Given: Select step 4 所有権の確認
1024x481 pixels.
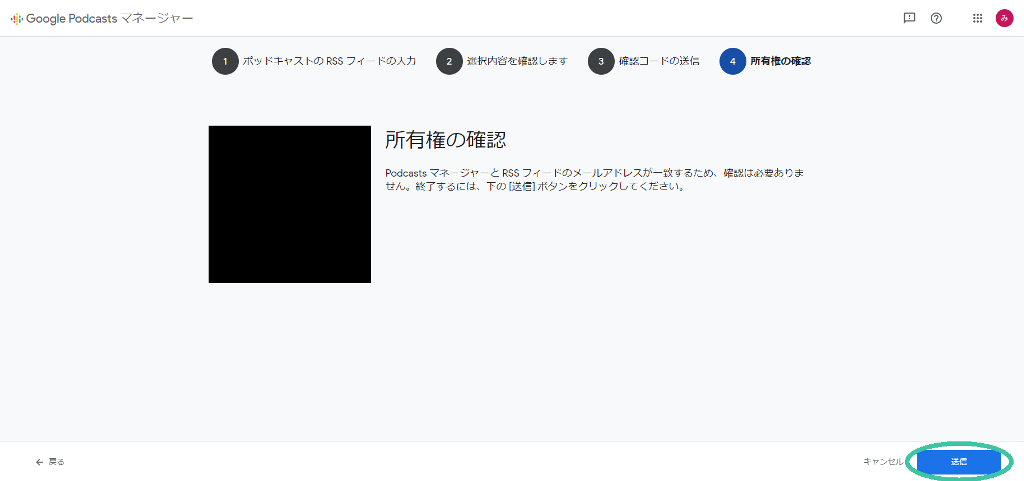Looking at the screenshot, I should point(765,61).
